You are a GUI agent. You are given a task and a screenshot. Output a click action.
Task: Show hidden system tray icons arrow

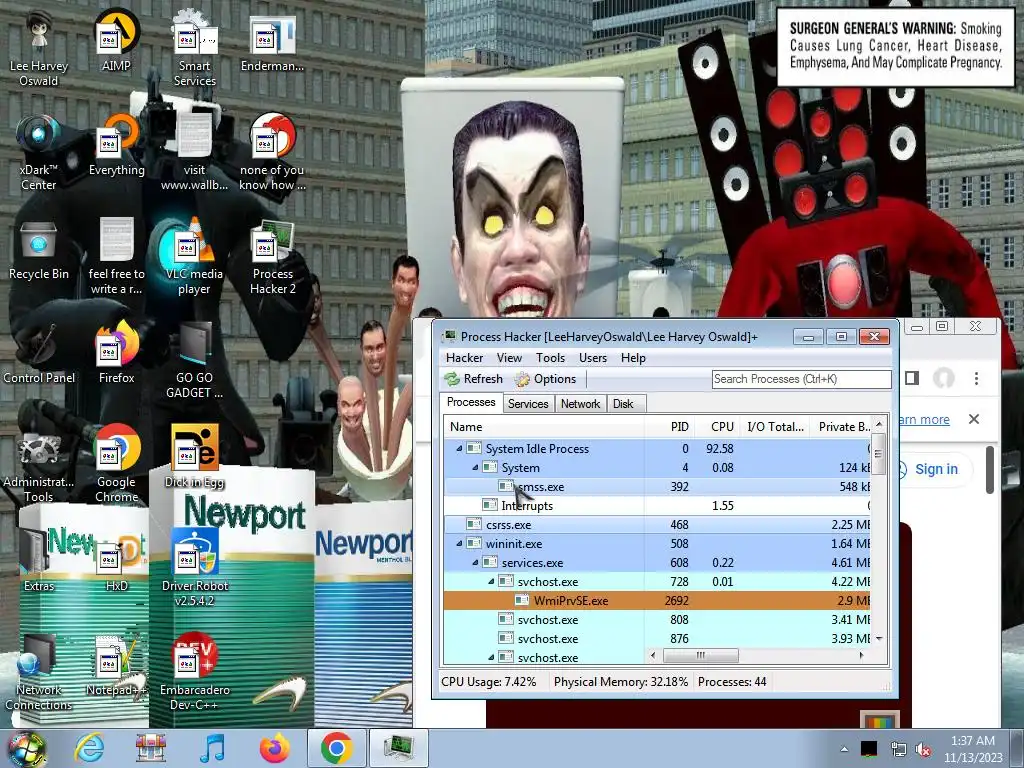pyautogui.click(x=844, y=750)
